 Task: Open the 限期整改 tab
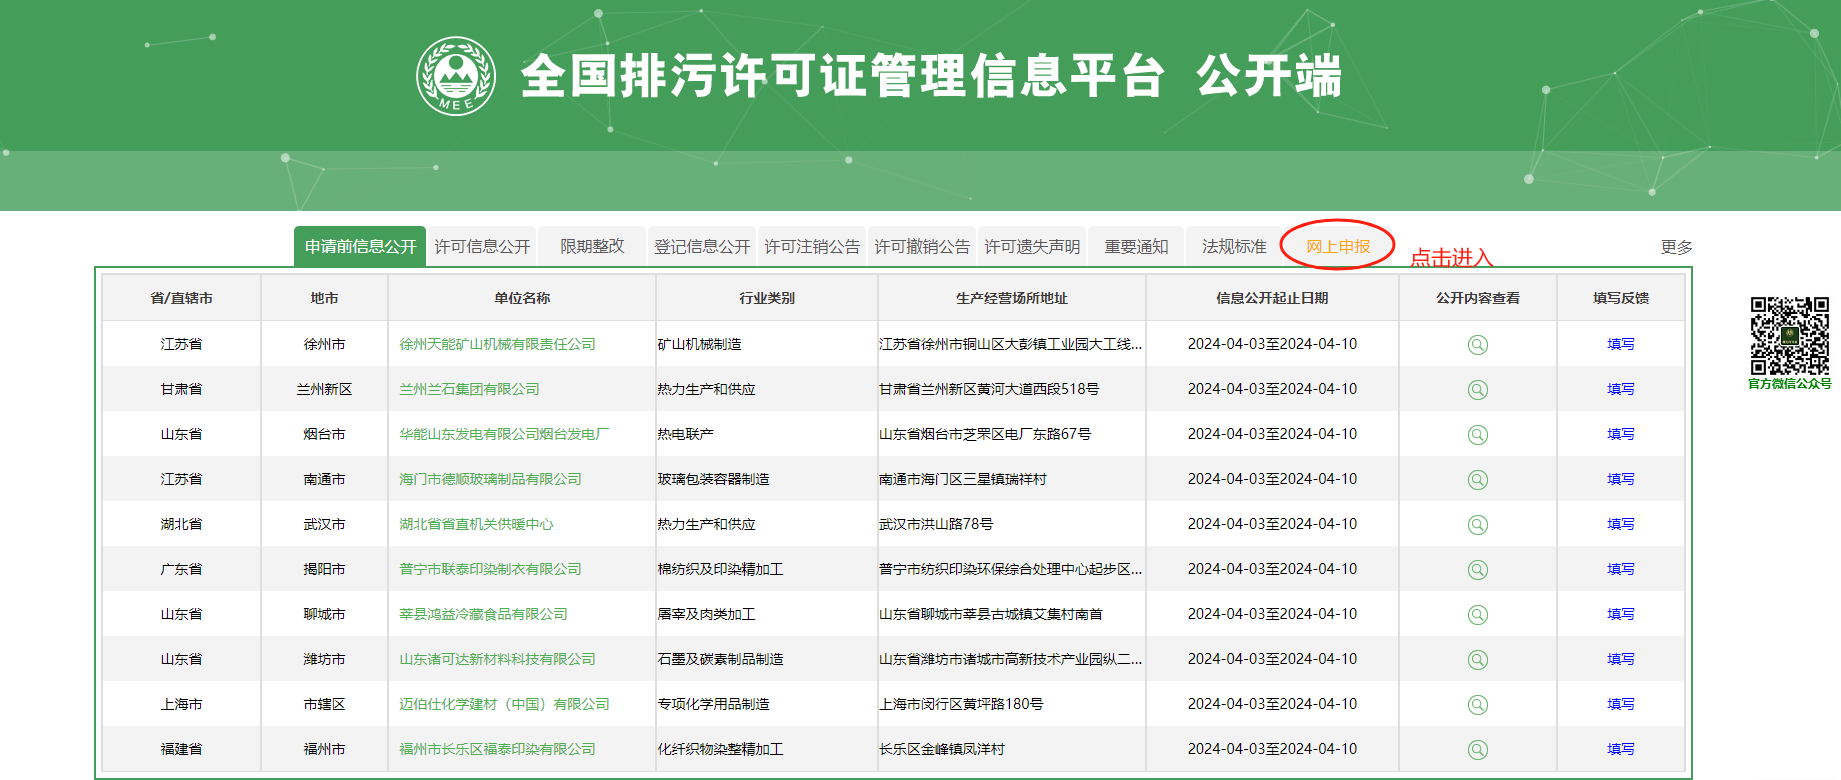592,247
